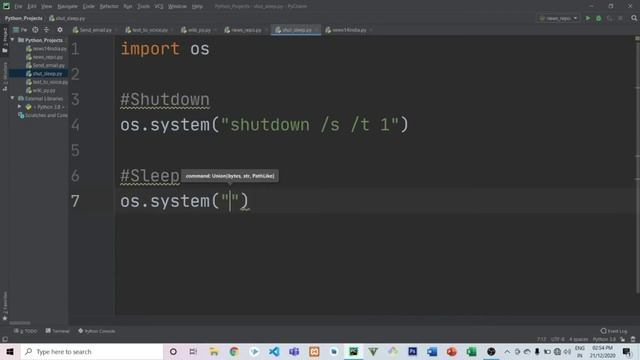The width and height of the screenshot is (640, 360).
Task: Expand the Python 3.8 library node
Action: pyautogui.click(x=19, y=107)
